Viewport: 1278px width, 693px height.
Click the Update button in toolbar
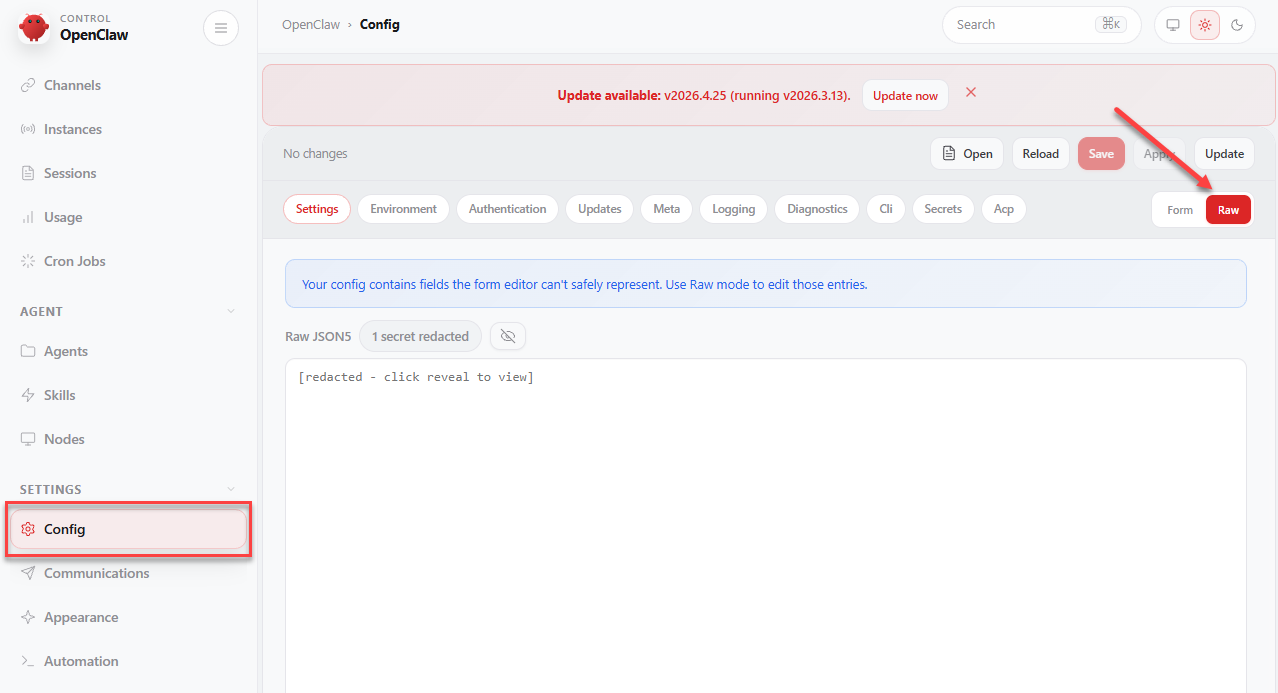point(1224,153)
